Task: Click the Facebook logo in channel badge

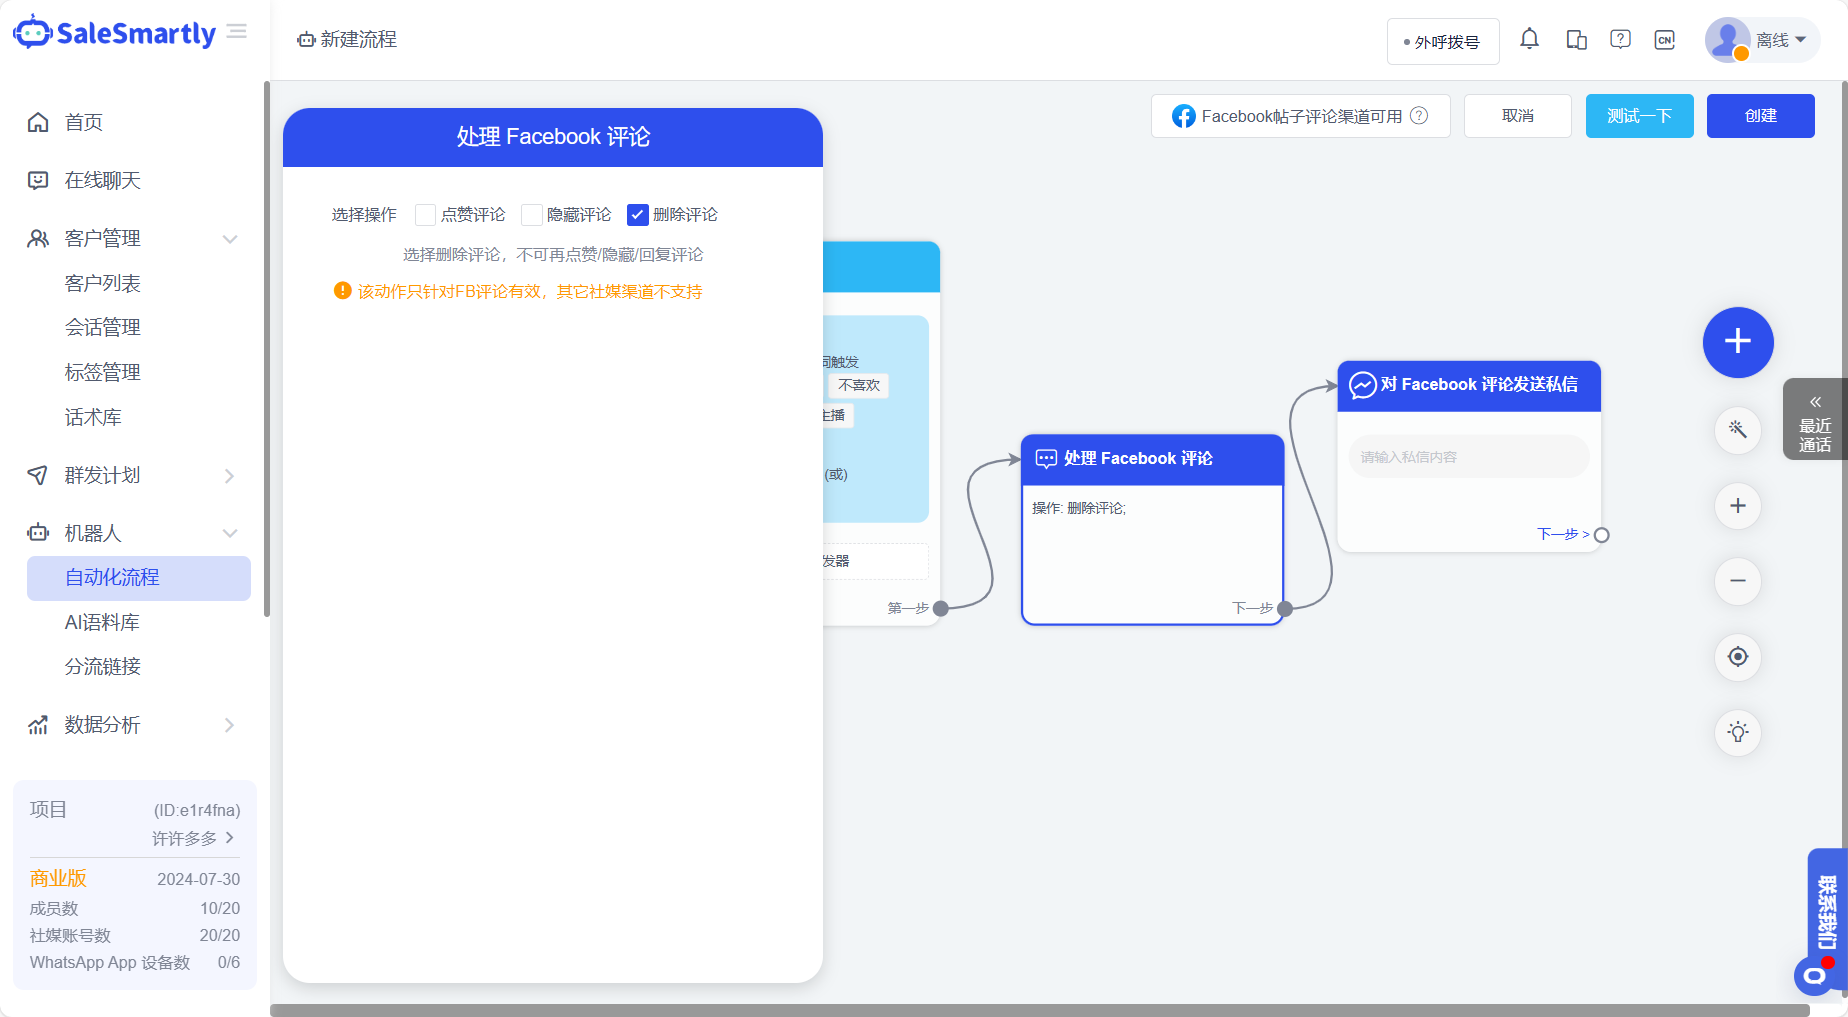Action: 1184,116
